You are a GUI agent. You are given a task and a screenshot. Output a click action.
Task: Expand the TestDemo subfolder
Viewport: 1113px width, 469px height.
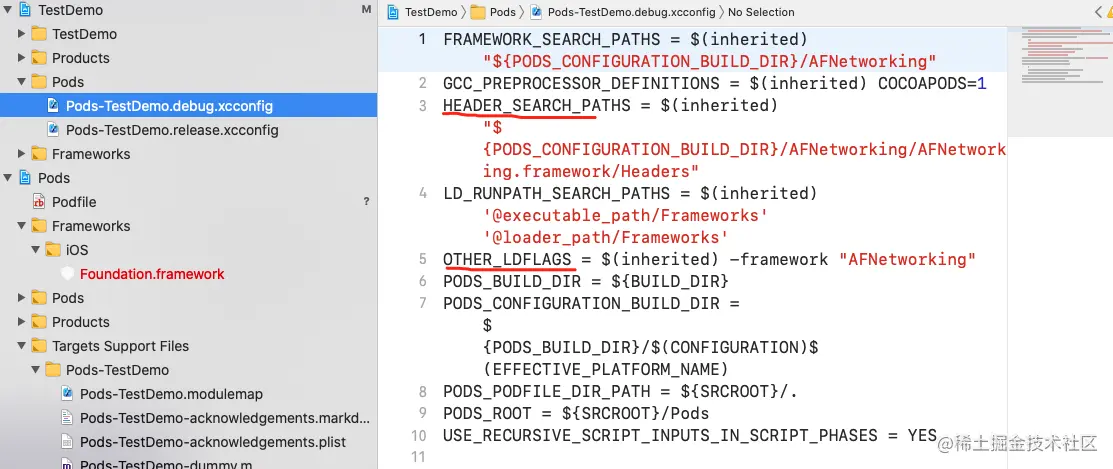(x=21, y=34)
